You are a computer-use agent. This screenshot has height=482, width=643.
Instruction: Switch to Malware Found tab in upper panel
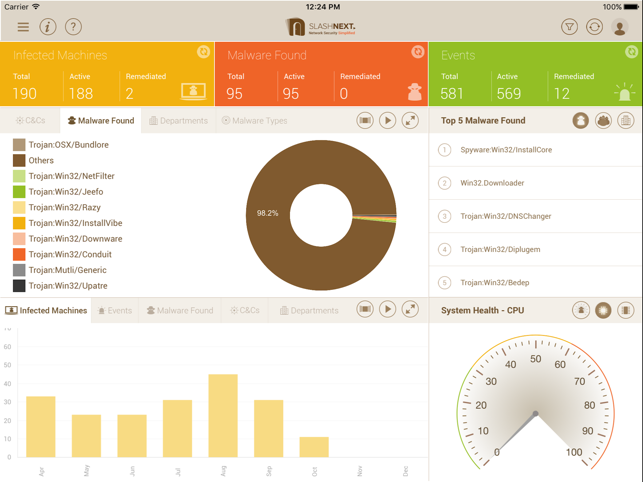[101, 121]
